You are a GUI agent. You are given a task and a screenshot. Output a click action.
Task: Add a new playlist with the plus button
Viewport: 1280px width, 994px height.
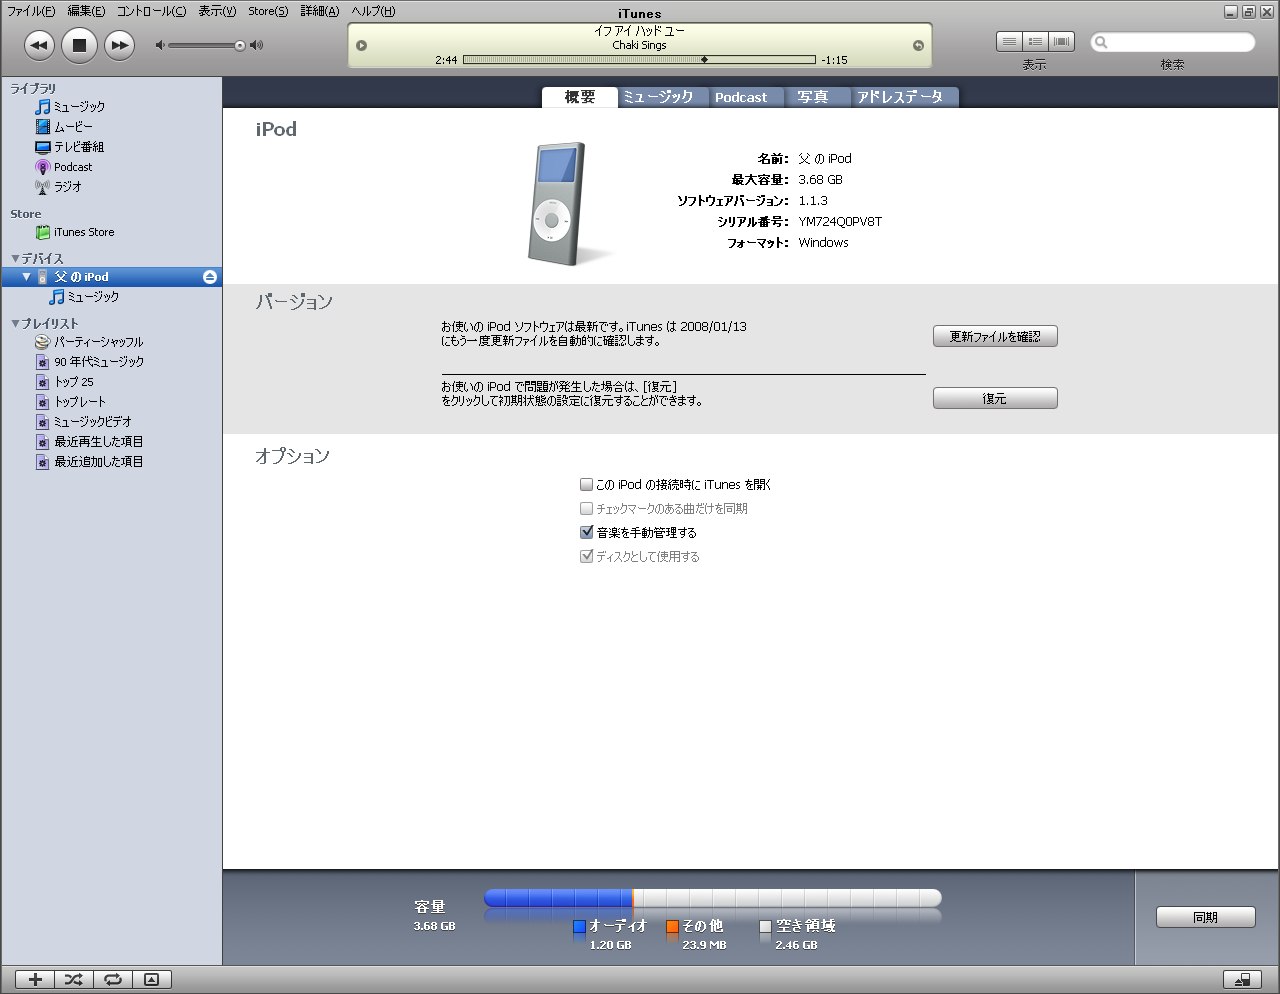tap(35, 980)
